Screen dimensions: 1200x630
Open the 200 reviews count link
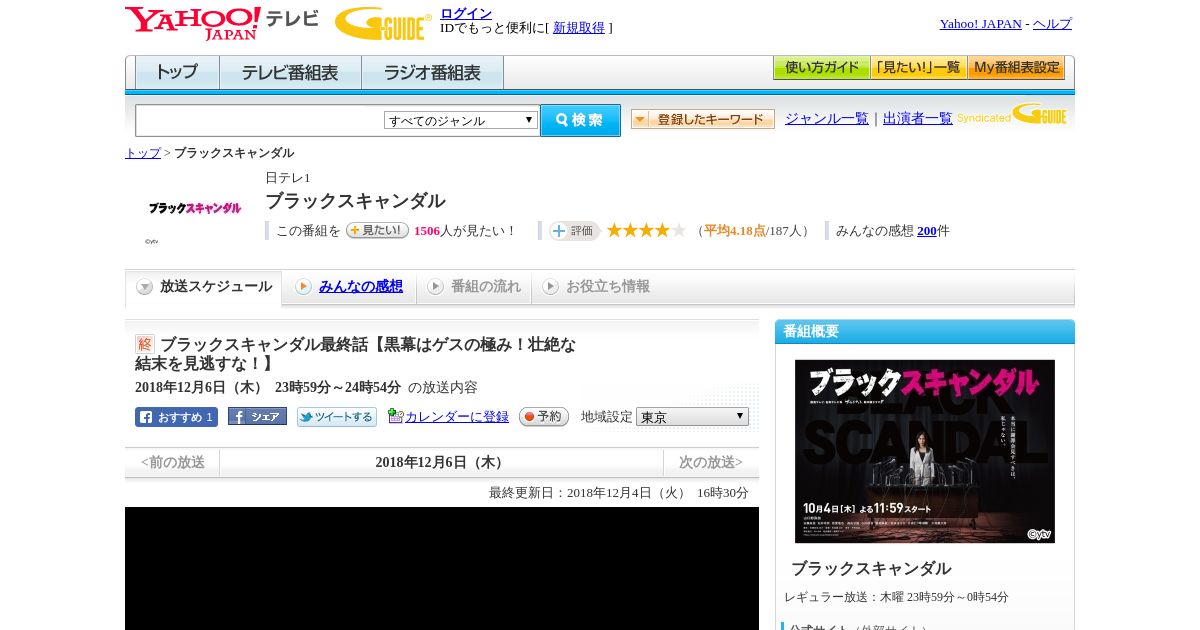[x=927, y=231]
